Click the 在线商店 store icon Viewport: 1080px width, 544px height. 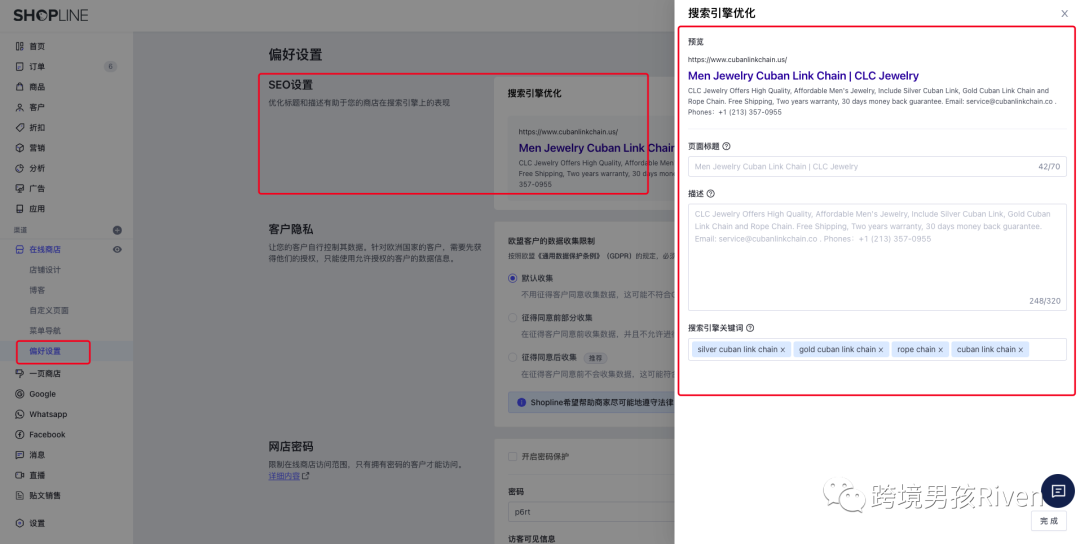coord(20,249)
